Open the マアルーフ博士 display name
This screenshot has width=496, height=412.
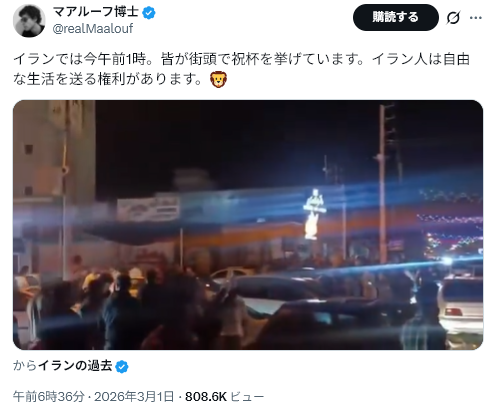(96, 12)
